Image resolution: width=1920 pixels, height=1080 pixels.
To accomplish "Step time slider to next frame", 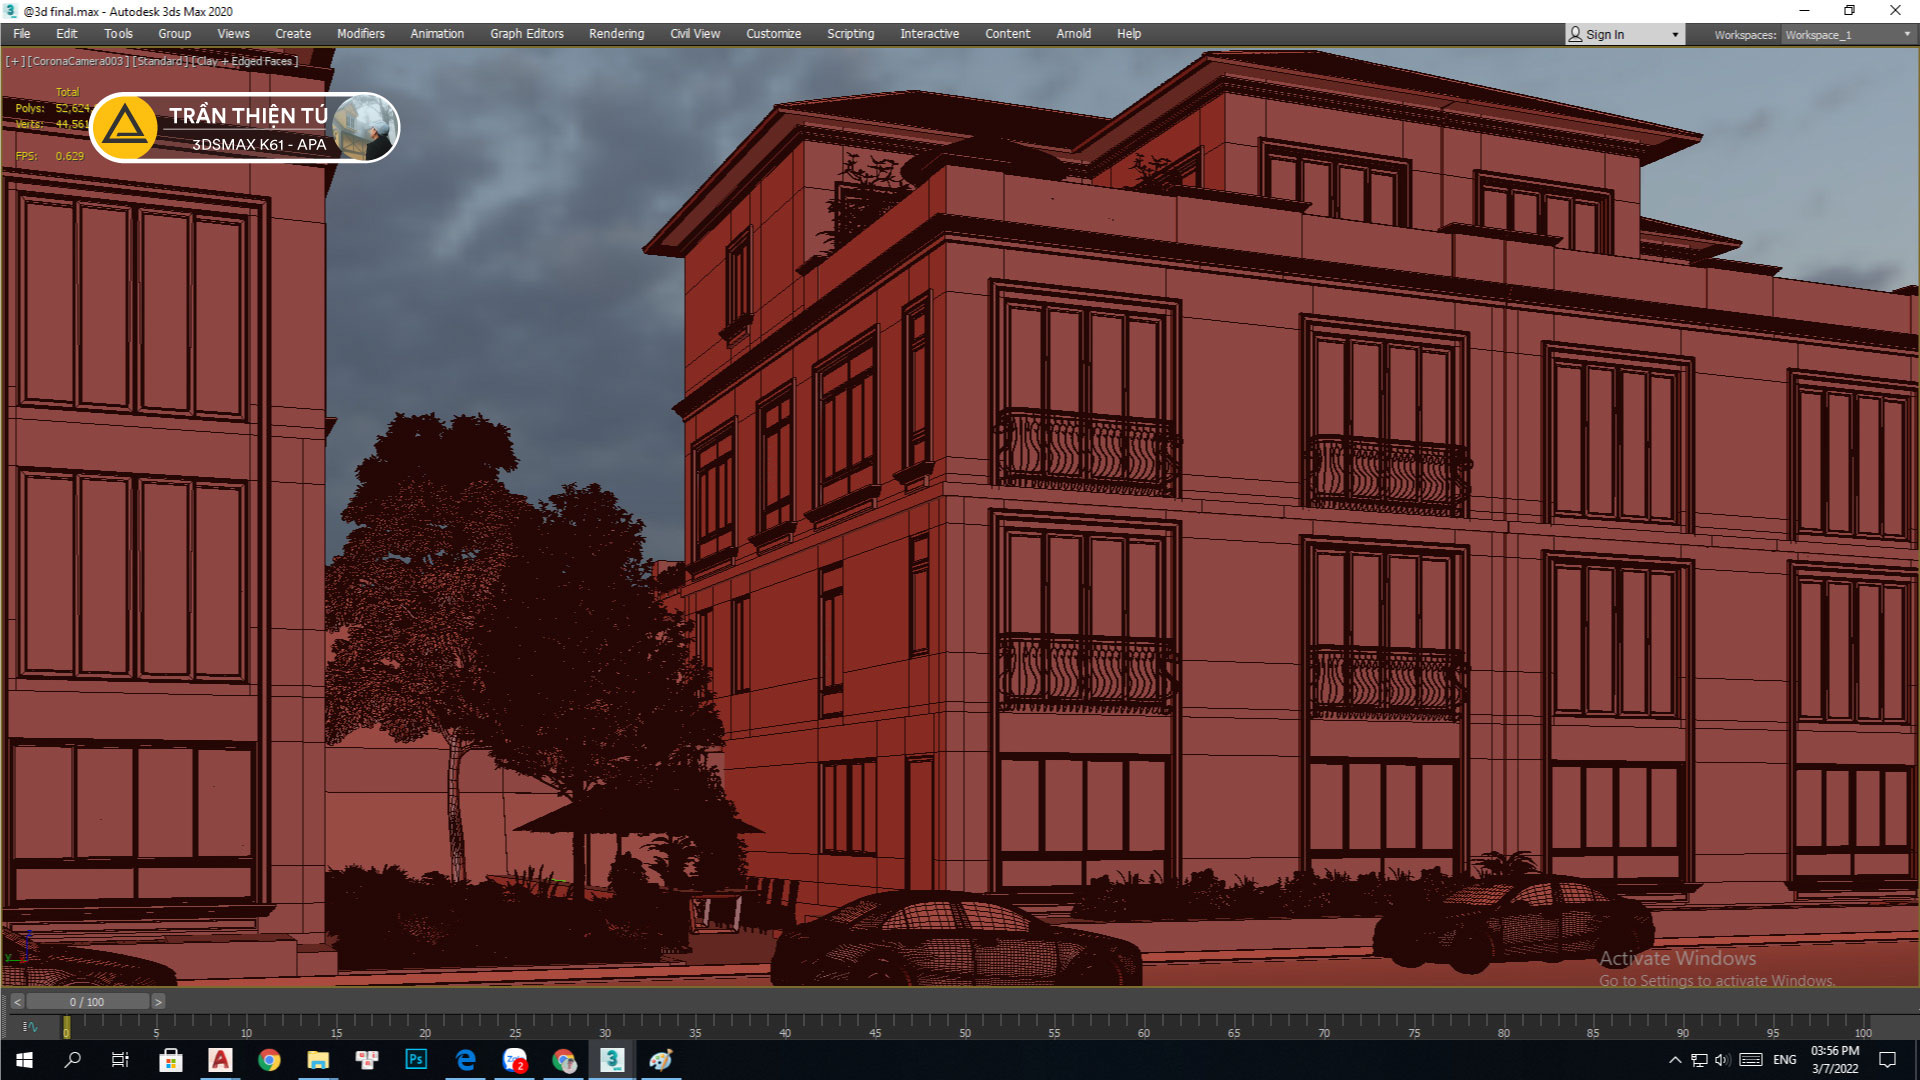I will point(158,1002).
